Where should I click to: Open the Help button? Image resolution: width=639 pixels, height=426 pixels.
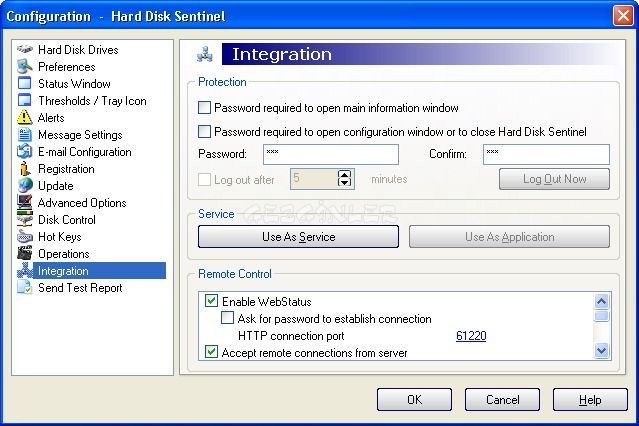click(x=590, y=400)
